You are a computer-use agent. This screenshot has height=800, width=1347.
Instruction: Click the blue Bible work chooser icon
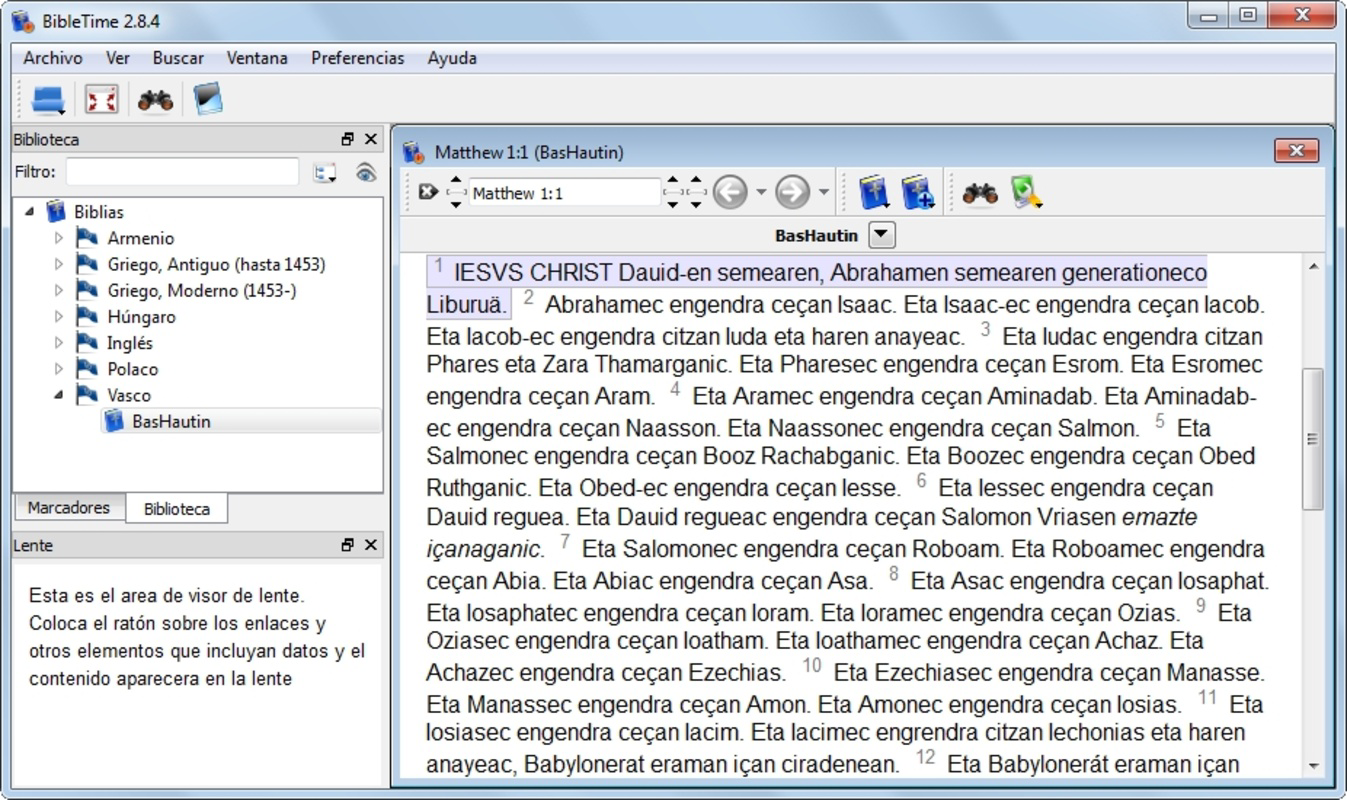[x=874, y=192]
